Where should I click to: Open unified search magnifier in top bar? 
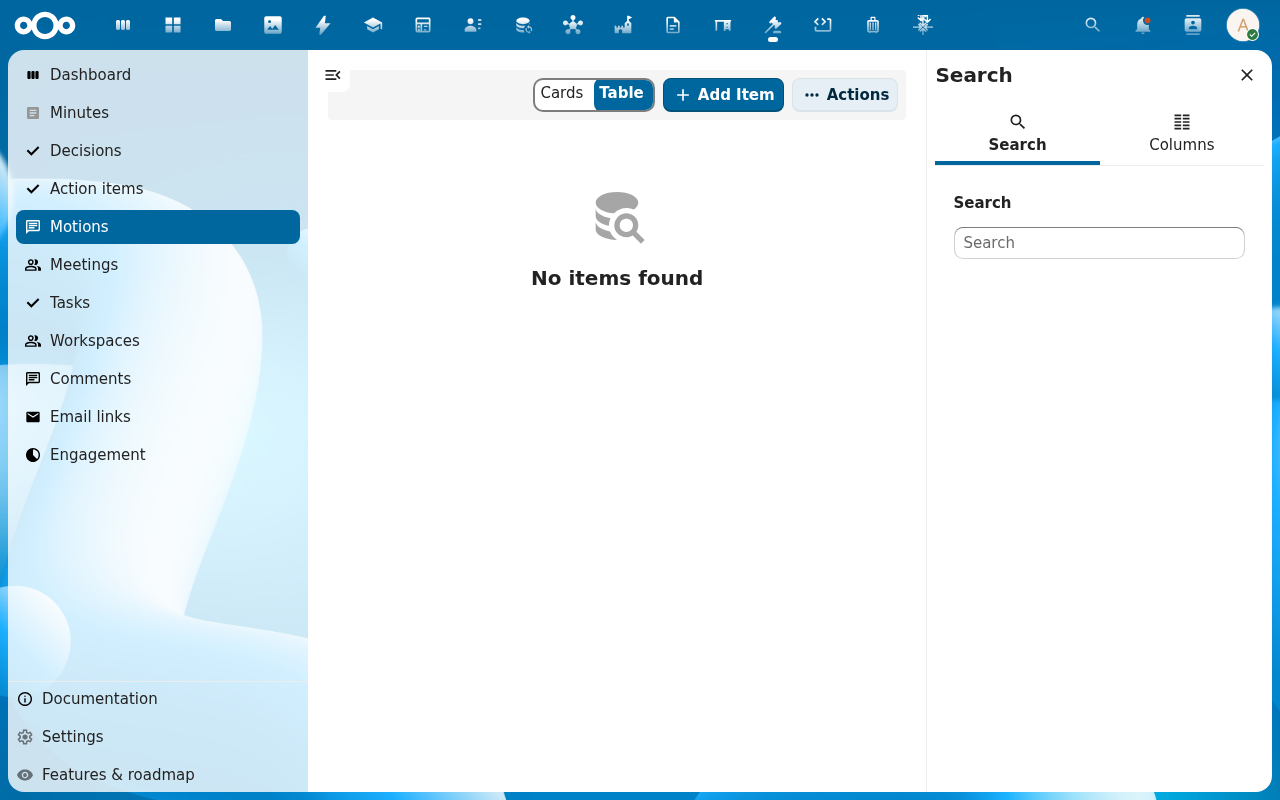(1093, 25)
